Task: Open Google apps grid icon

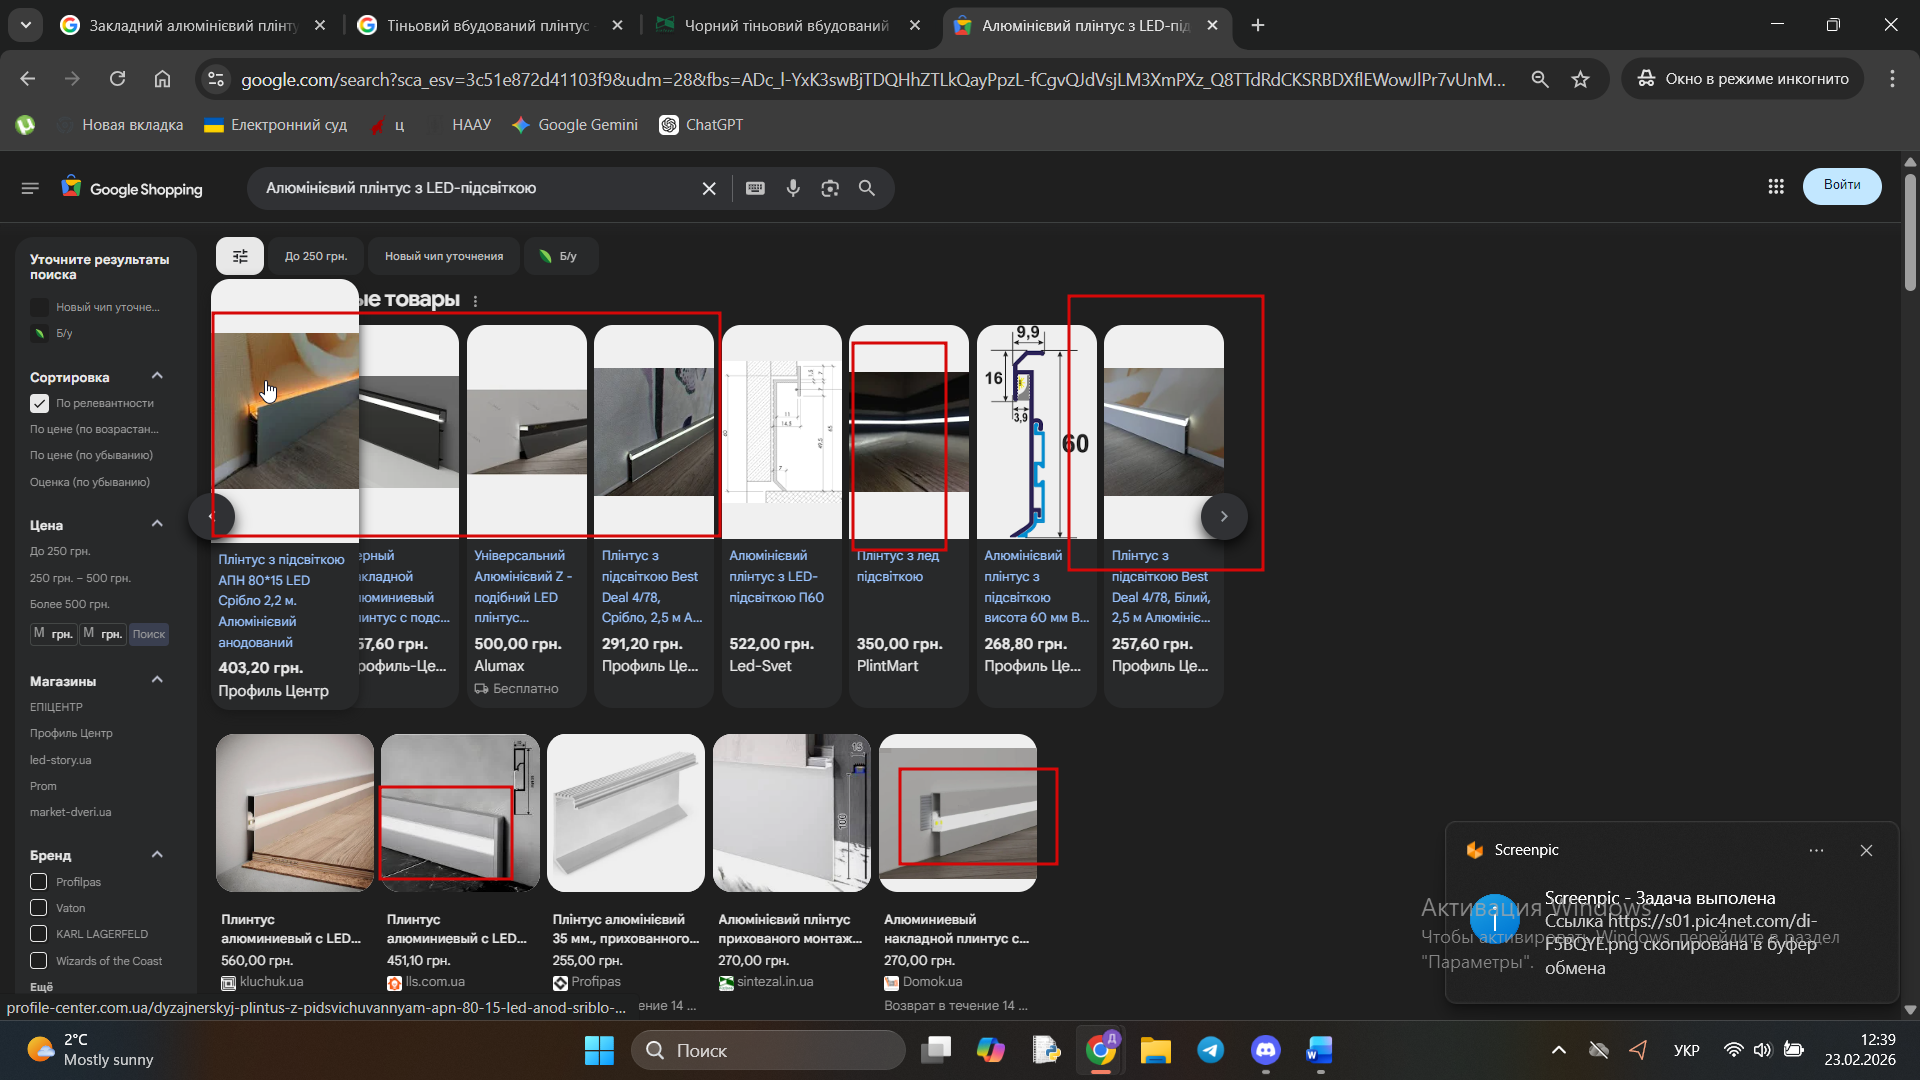Action: [1776, 187]
